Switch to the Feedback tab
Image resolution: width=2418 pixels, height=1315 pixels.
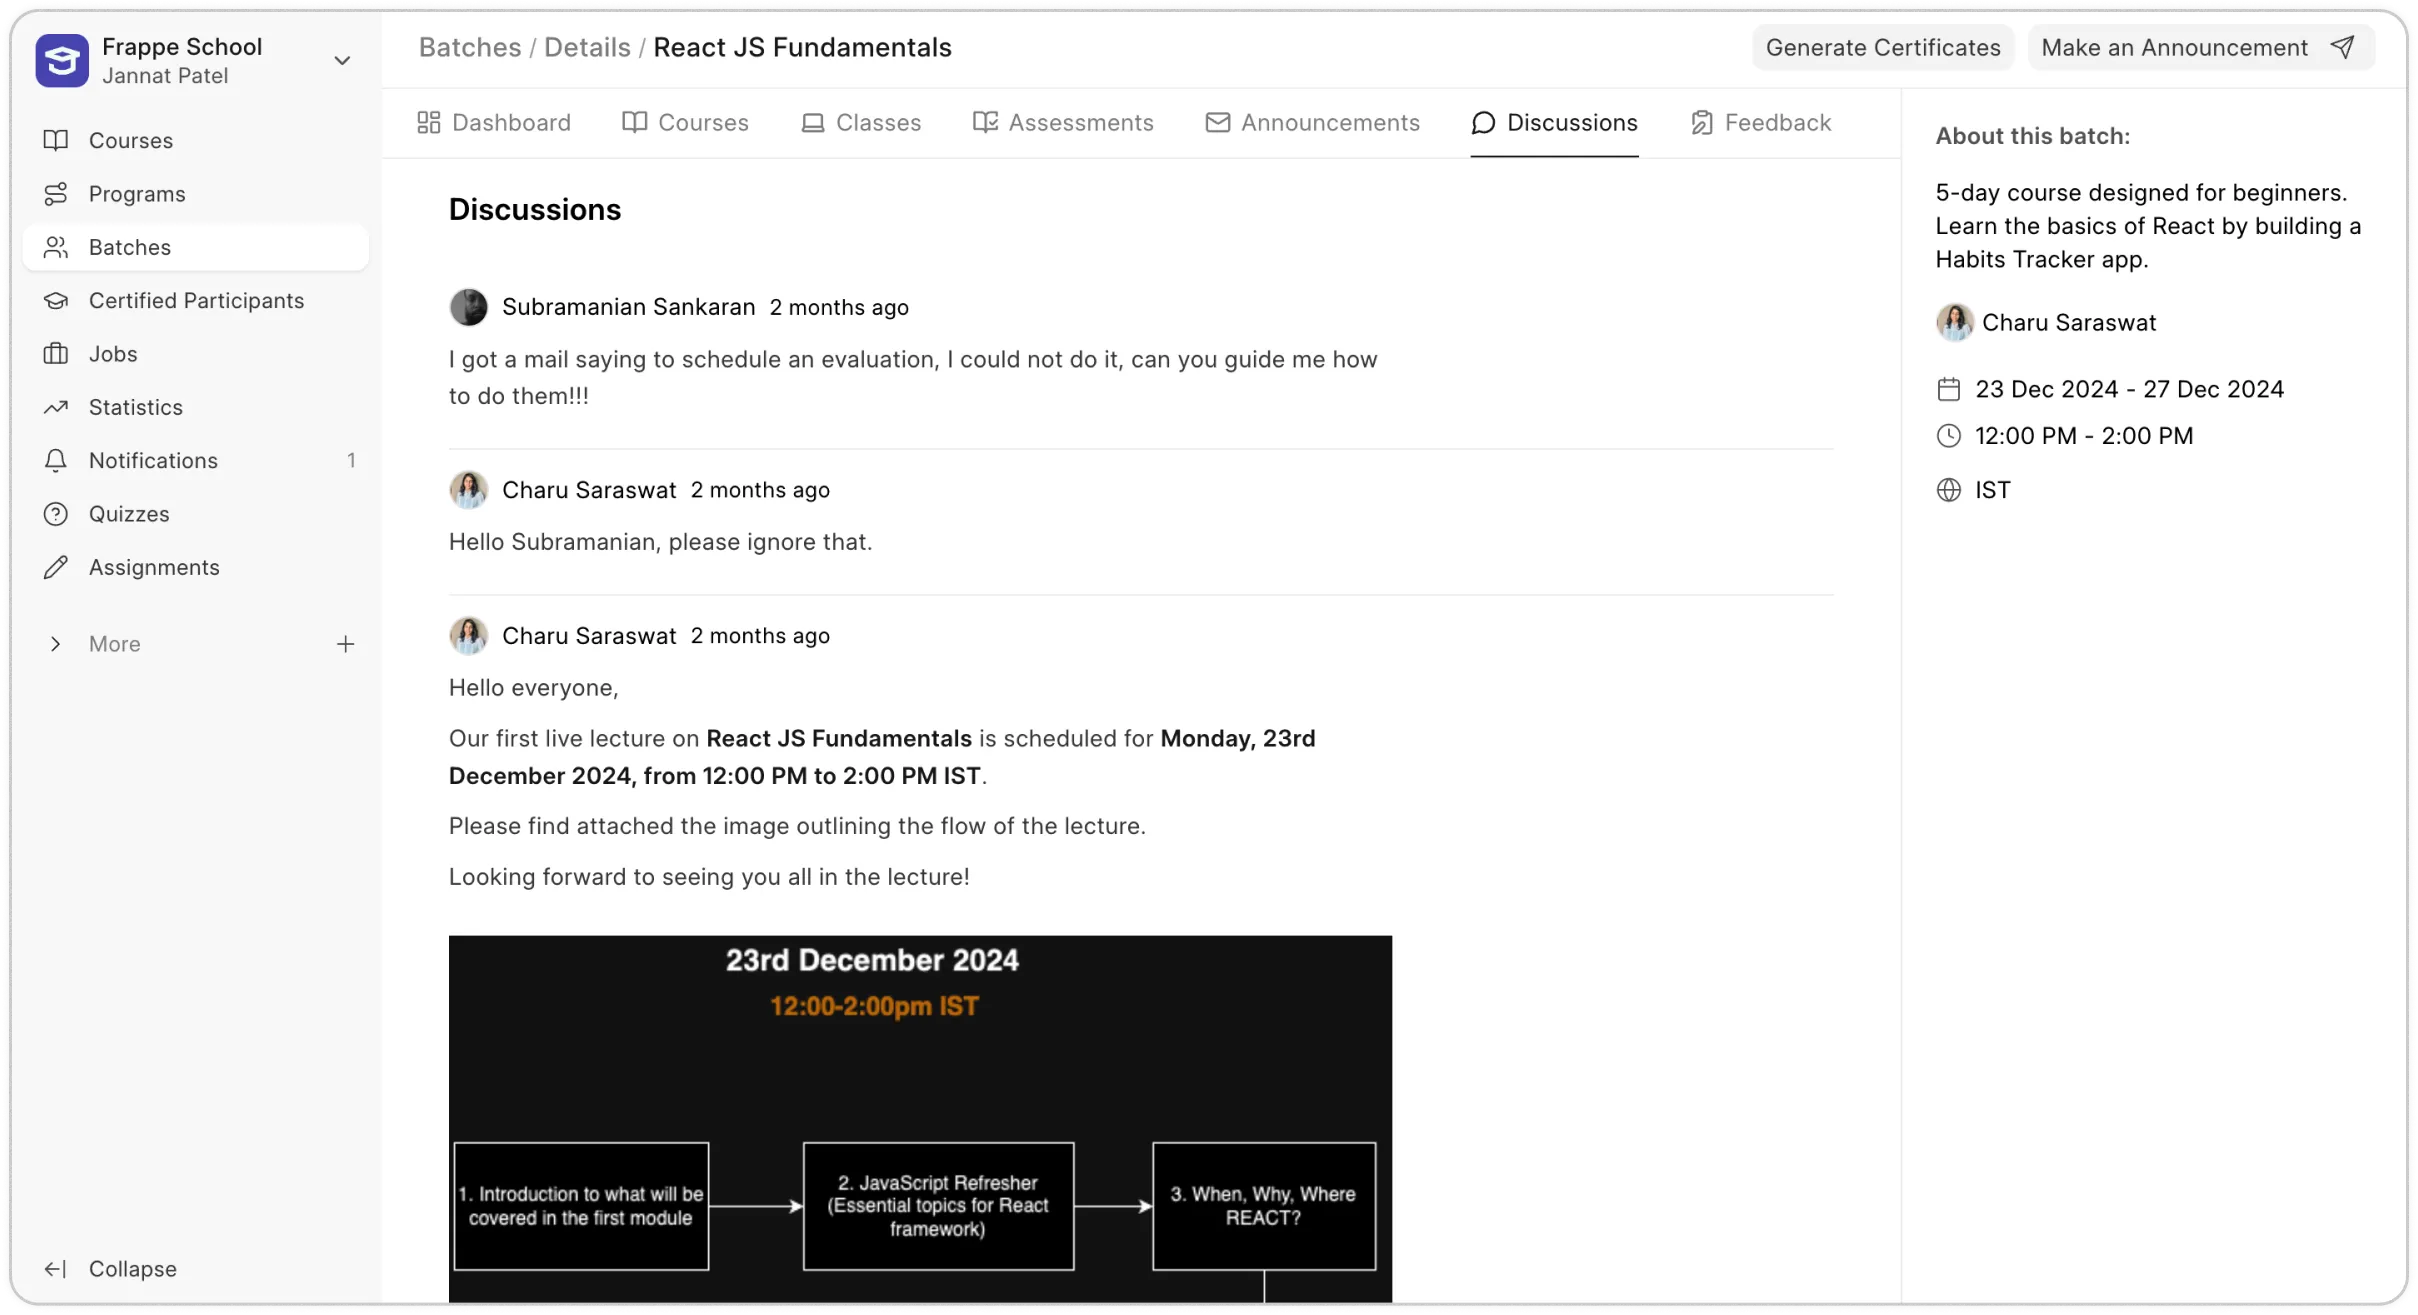click(1761, 122)
